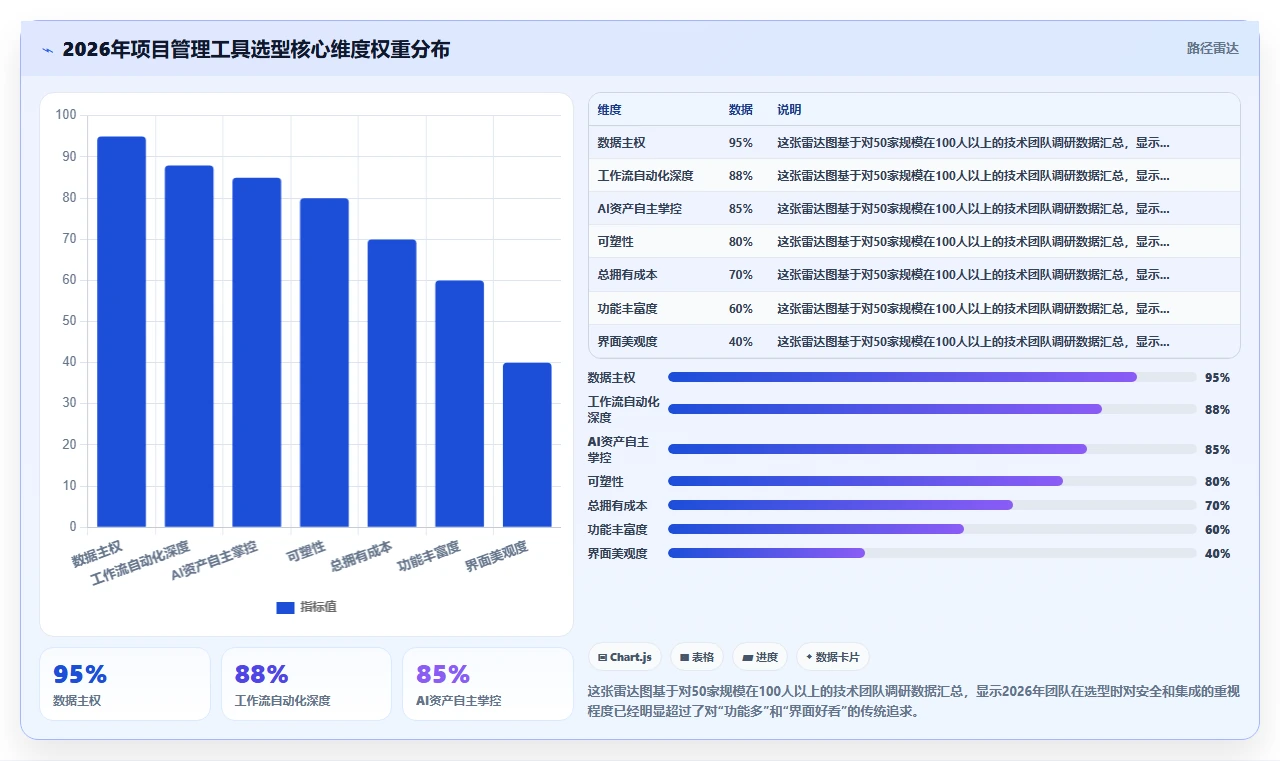
Task: Click the 功能丰富度 label beside its progress bar
Action: [x=618, y=530]
